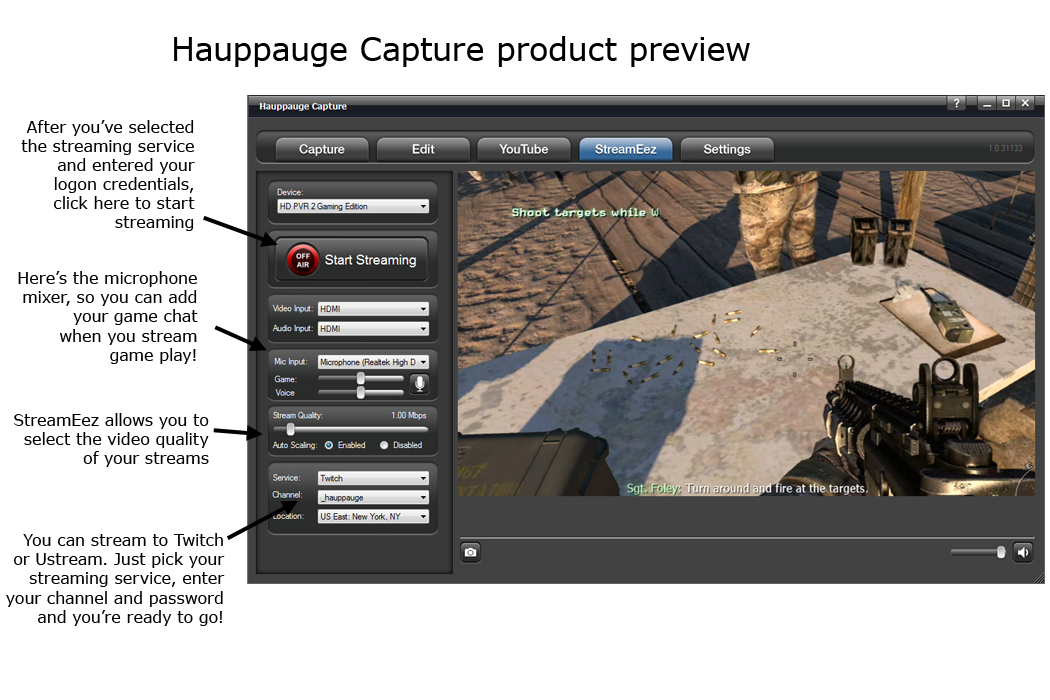The image size is (1050, 700).
Task: Select Disabled for Auto Scaling
Action: (384, 445)
